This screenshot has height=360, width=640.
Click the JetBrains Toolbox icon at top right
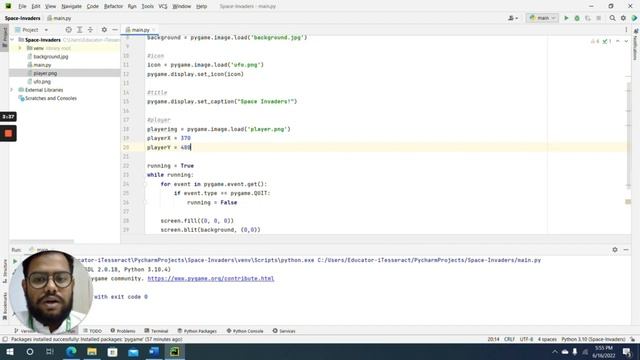click(634, 18)
